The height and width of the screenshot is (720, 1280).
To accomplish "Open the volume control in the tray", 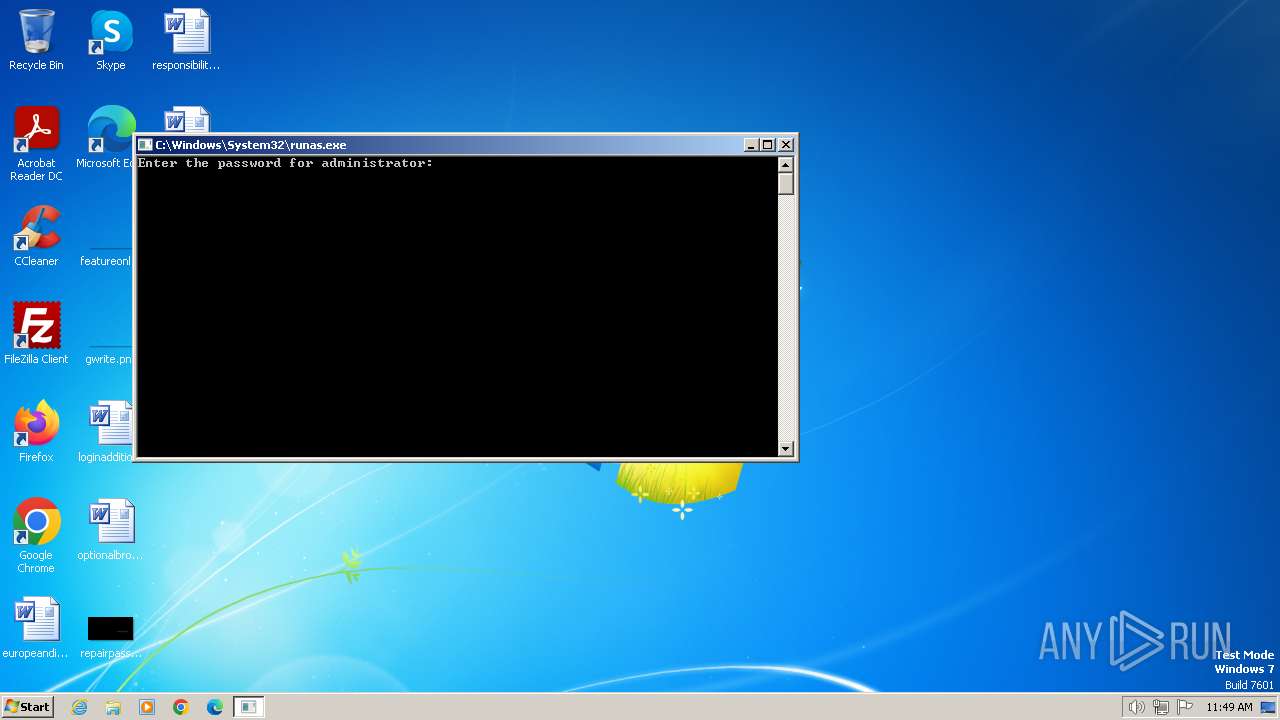I will [x=1136, y=707].
